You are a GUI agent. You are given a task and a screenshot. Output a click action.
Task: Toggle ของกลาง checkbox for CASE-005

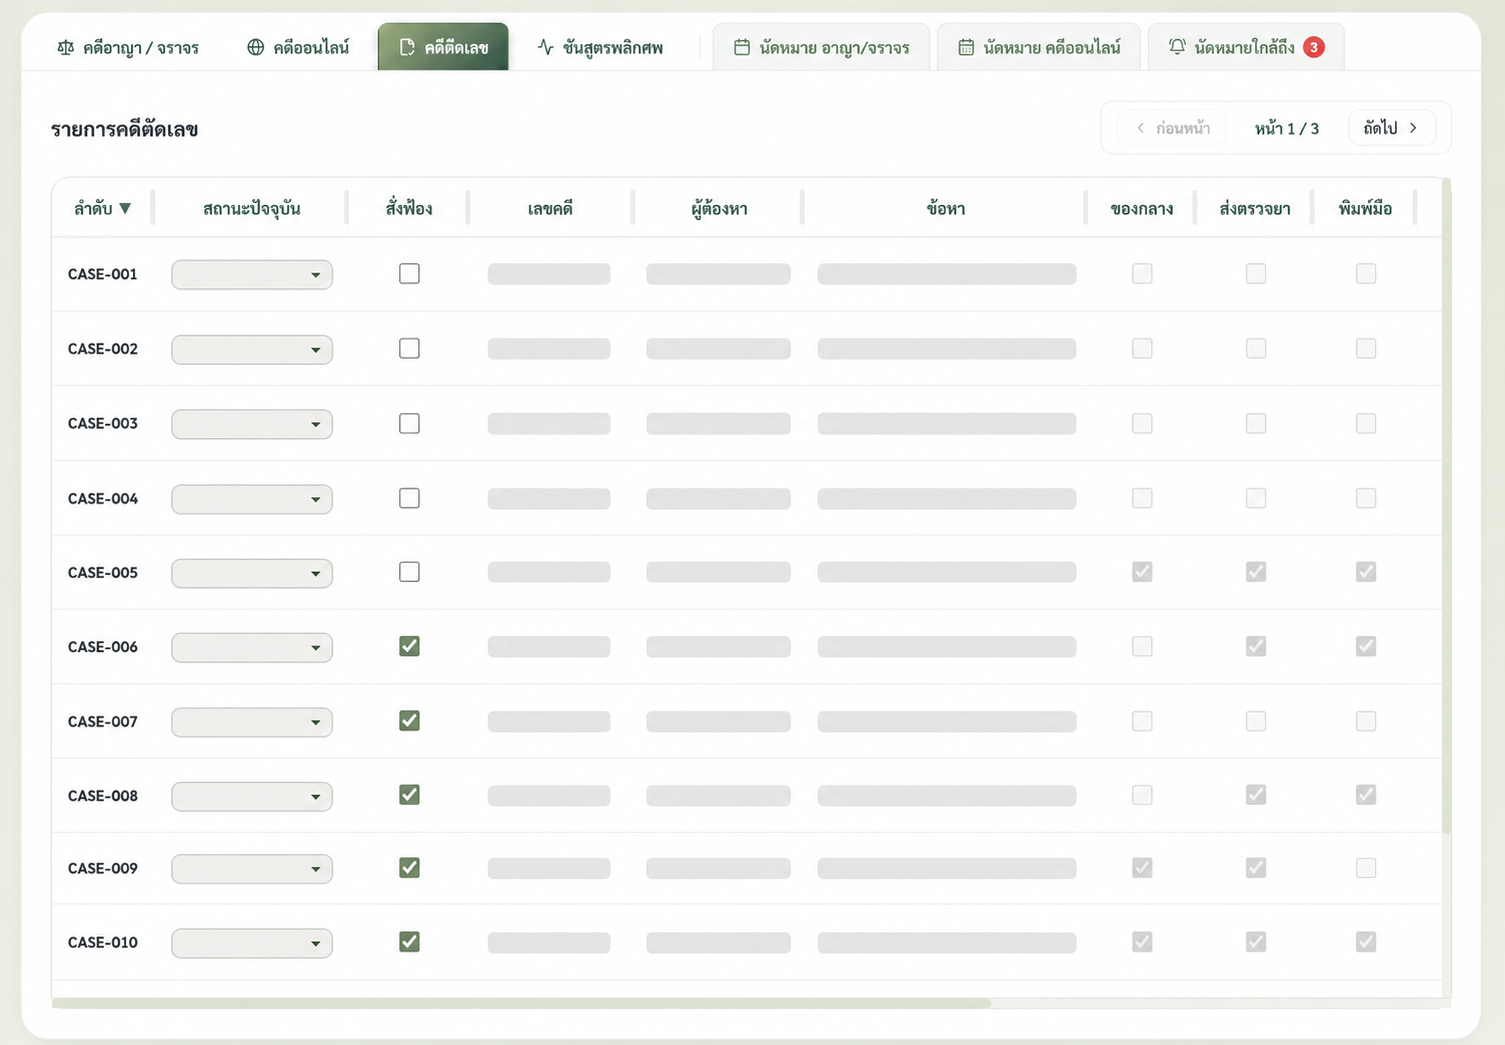point(1142,571)
